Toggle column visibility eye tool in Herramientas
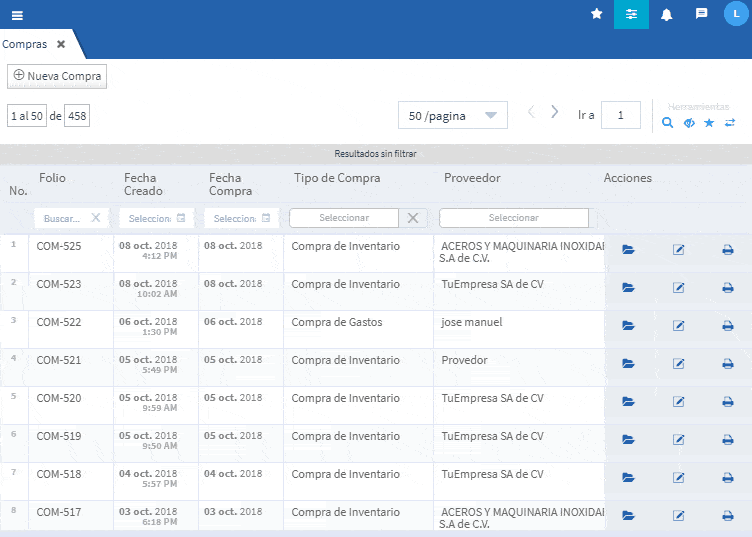Screen dimensions: 752x537 coord(689,123)
